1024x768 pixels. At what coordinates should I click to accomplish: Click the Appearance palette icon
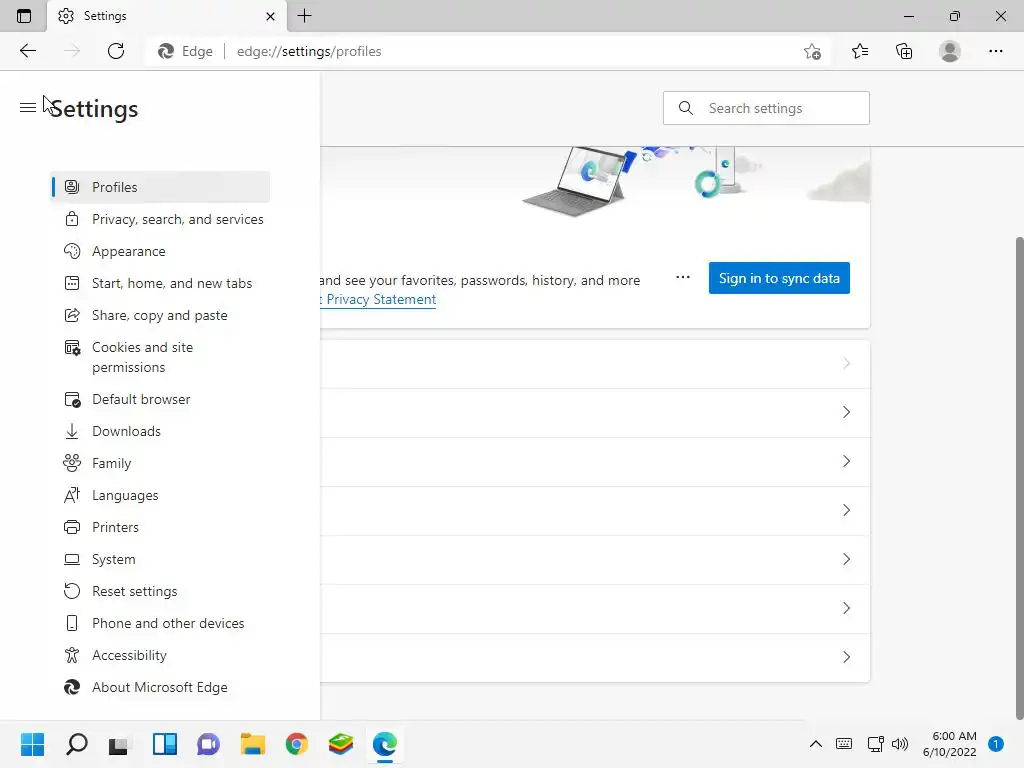tap(72, 251)
